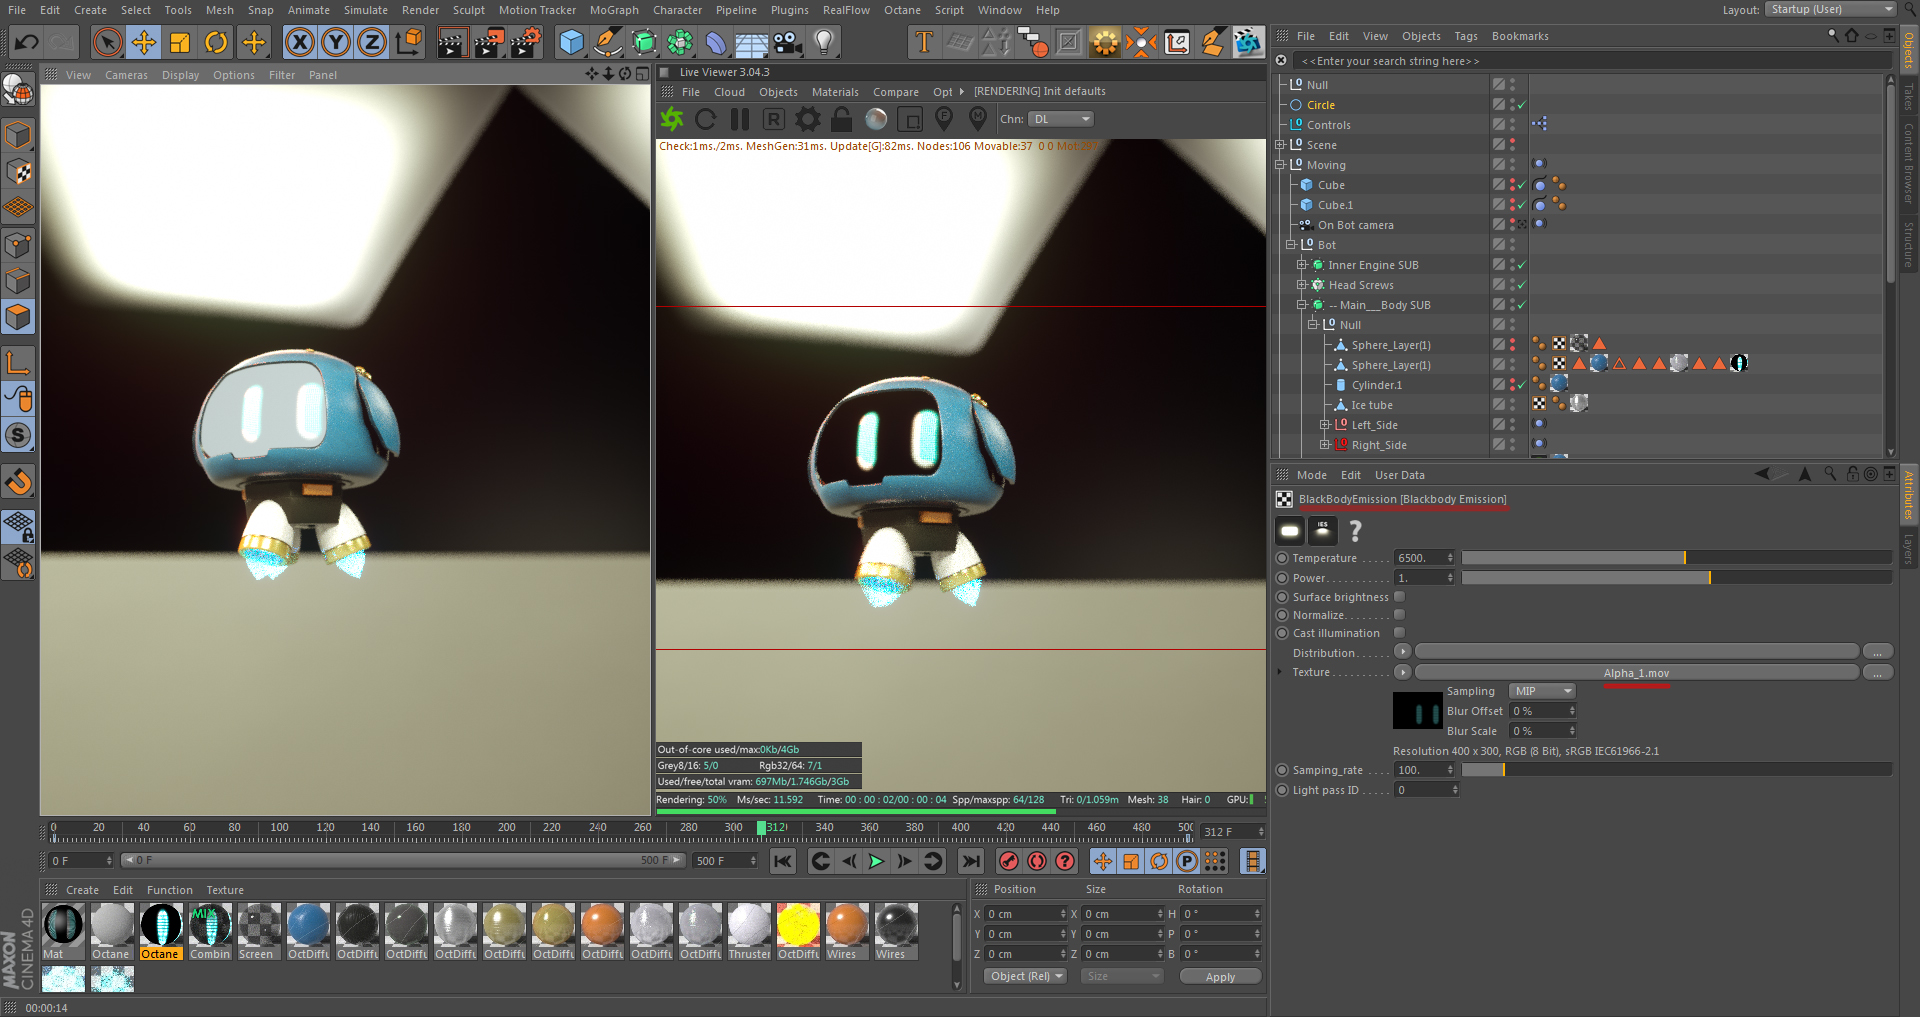Select the Move tool in the toolbar

(144, 42)
